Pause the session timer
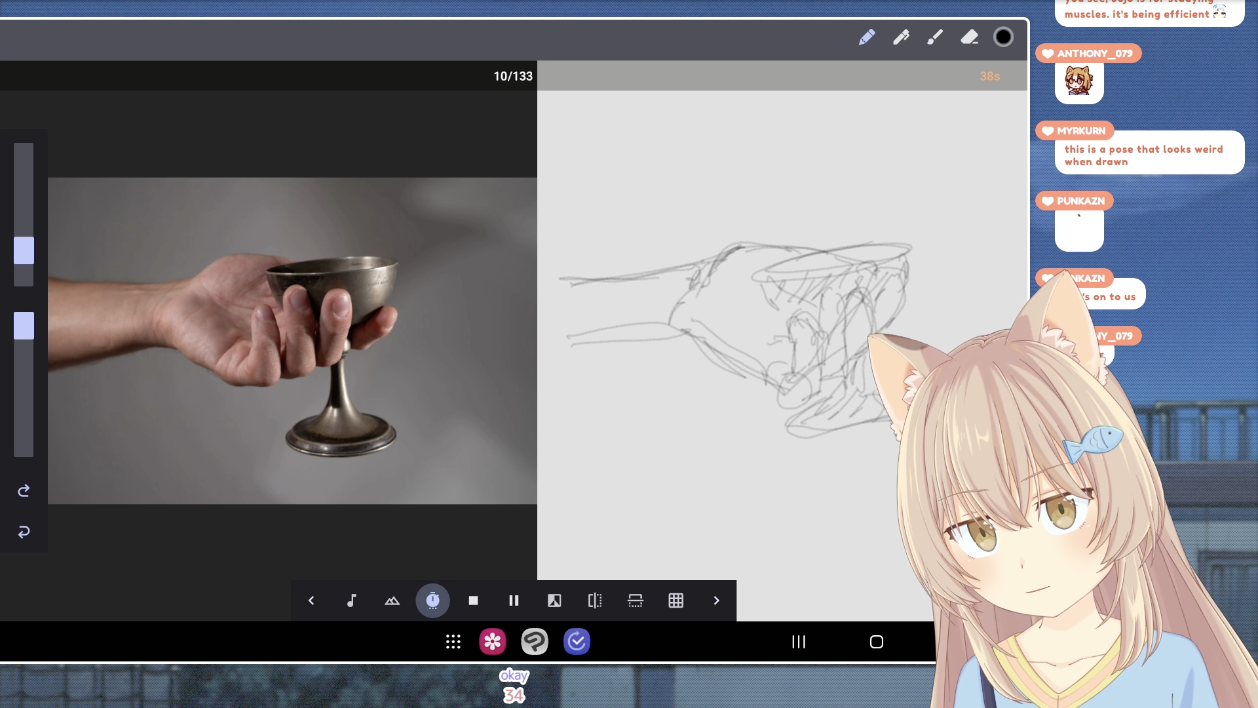Screen dimensions: 1258x708 (514, 600)
